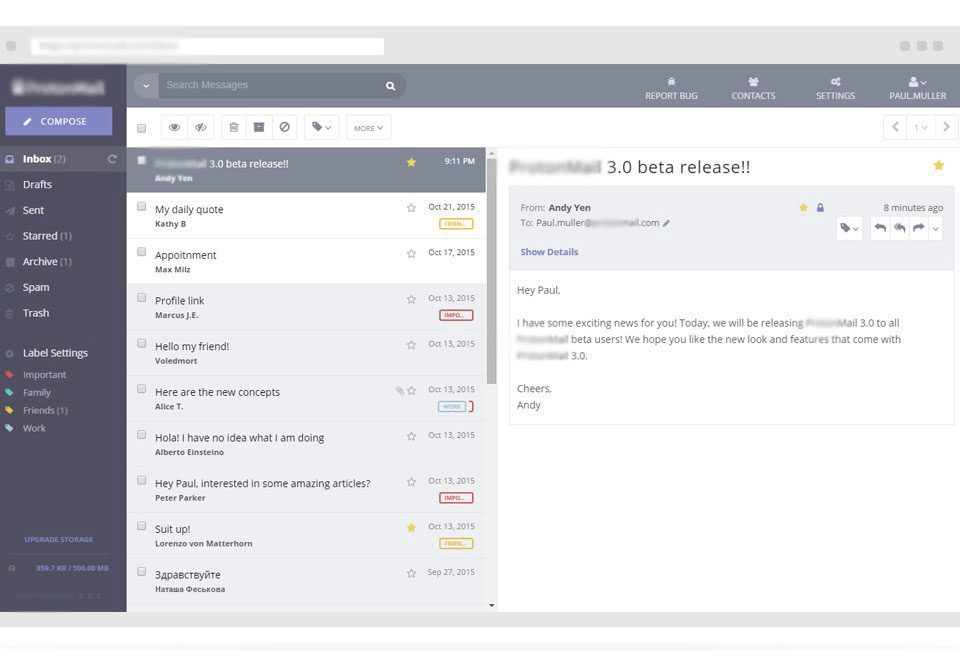
Task: Open the Spam folder
Action: click(36, 287)
